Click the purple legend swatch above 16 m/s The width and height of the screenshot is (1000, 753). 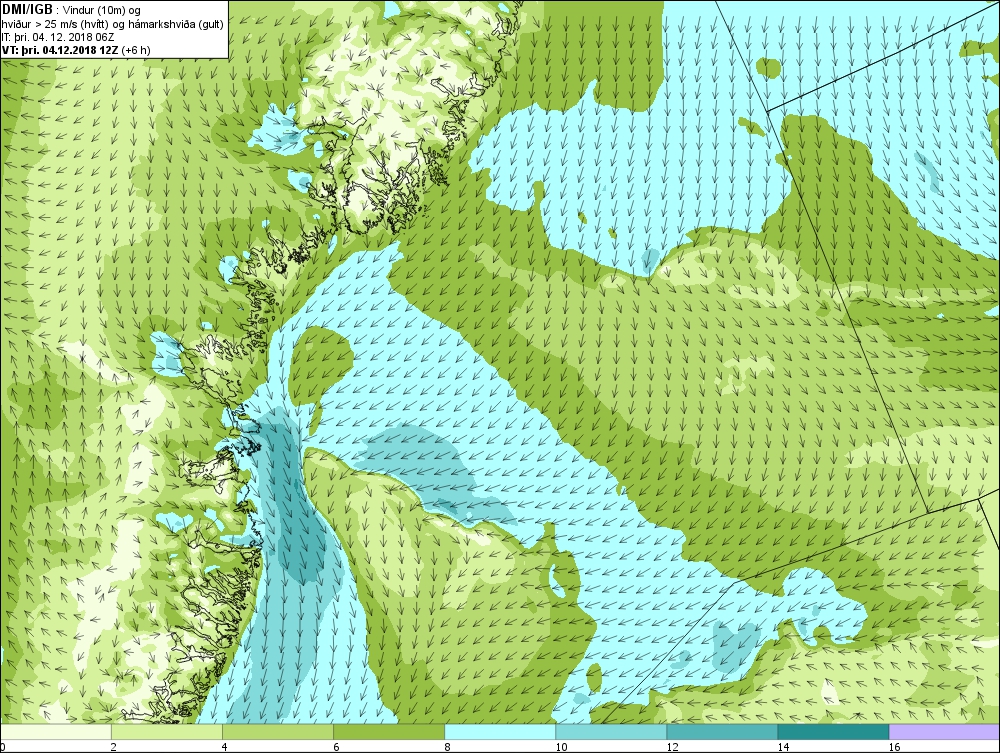945,732
